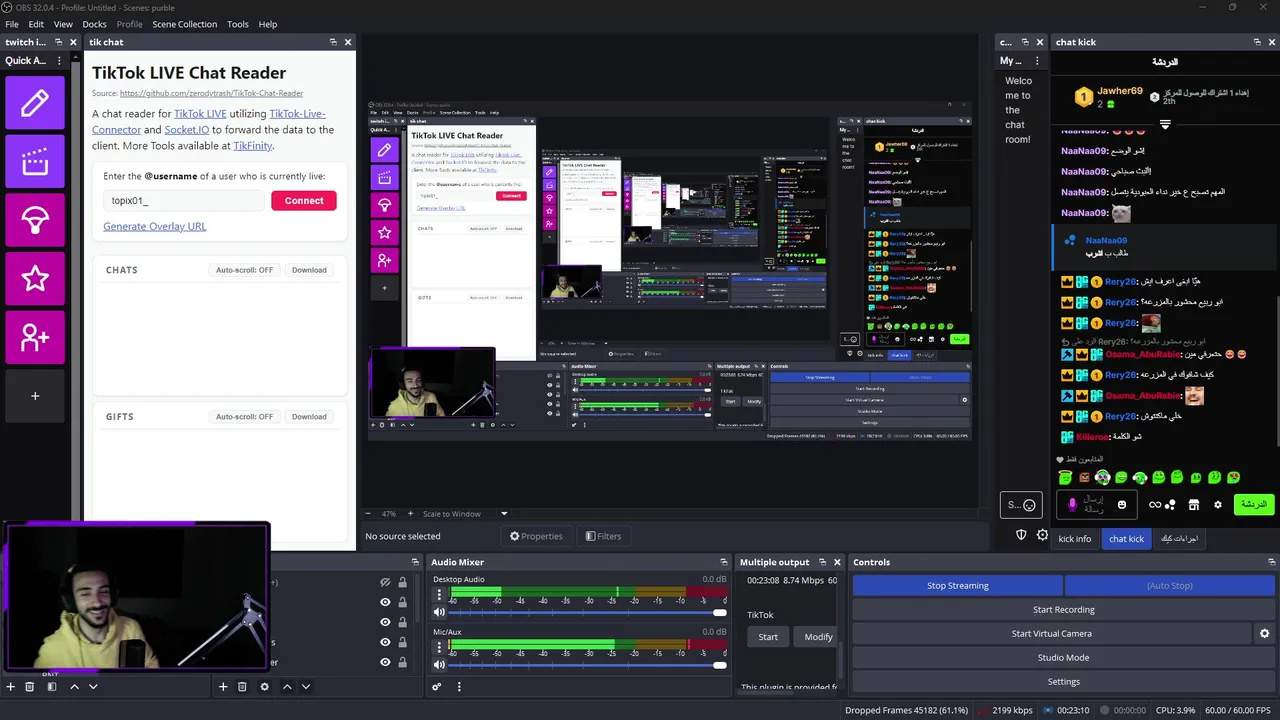The image size is (1280, 720).
Task: Open emoji picker in Kick message box
Action: coord(1122,505)
